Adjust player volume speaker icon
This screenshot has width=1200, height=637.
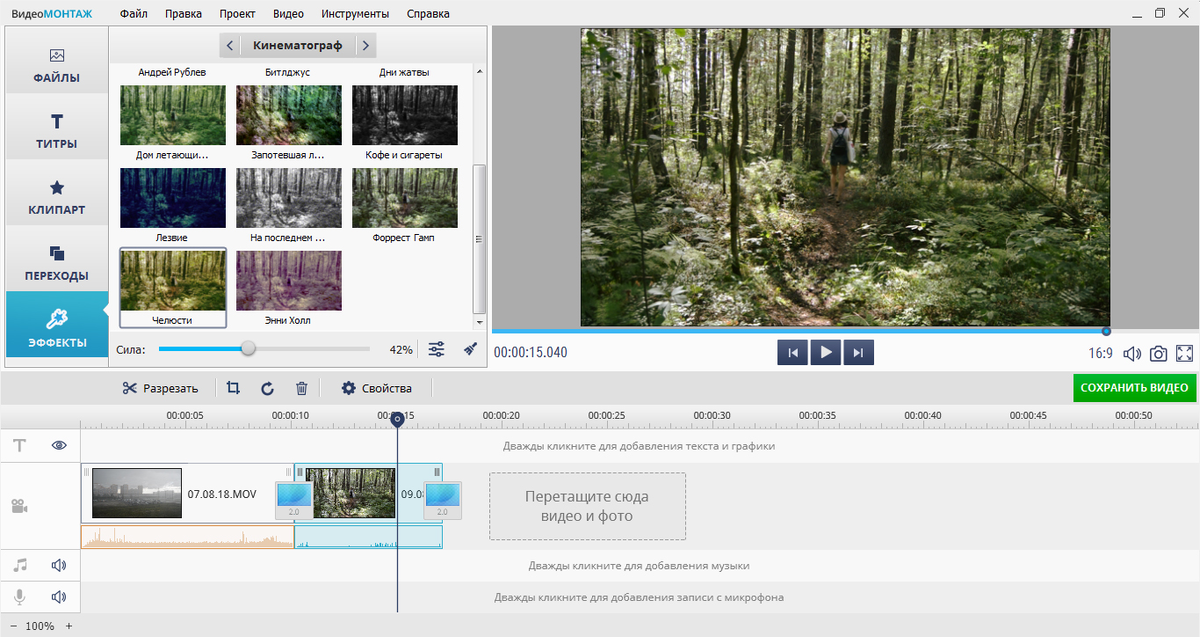click(1132, 353)
